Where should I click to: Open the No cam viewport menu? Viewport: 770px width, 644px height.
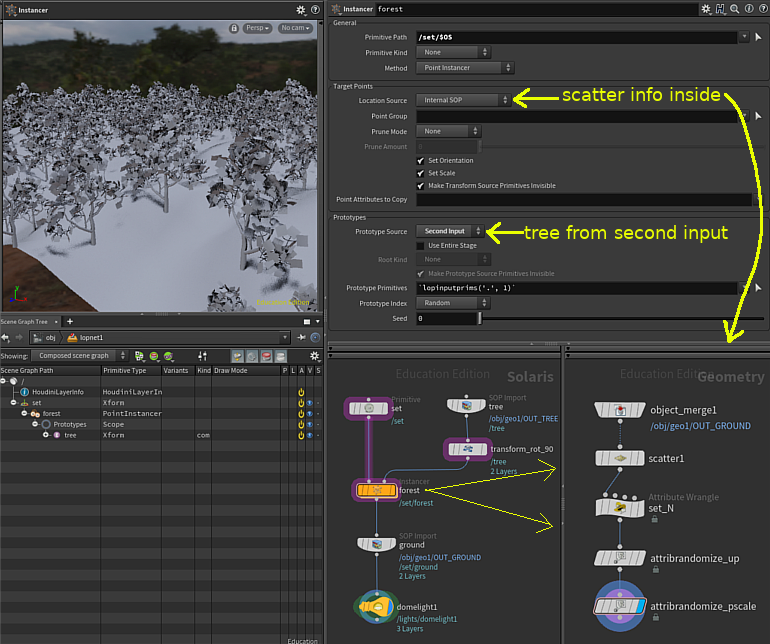coord(295,28)
